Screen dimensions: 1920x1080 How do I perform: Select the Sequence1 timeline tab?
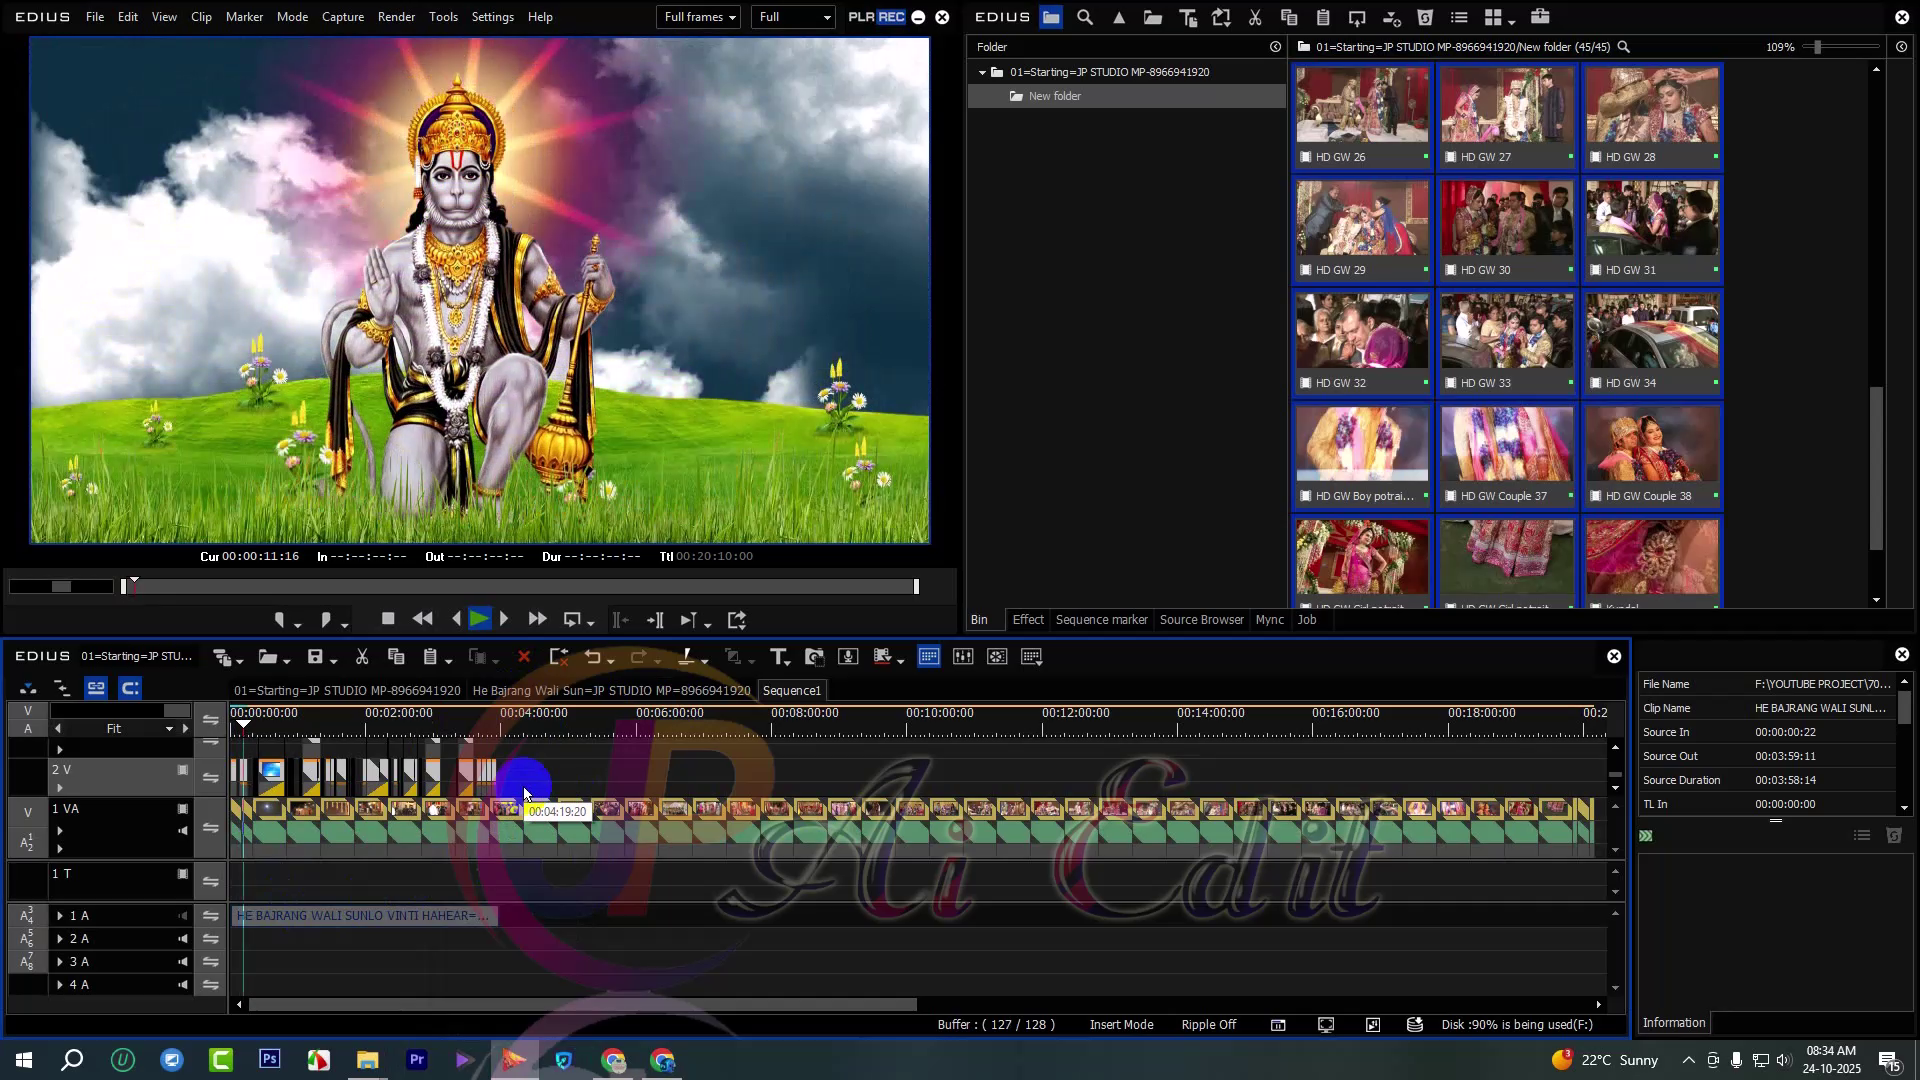pos(791,691)
